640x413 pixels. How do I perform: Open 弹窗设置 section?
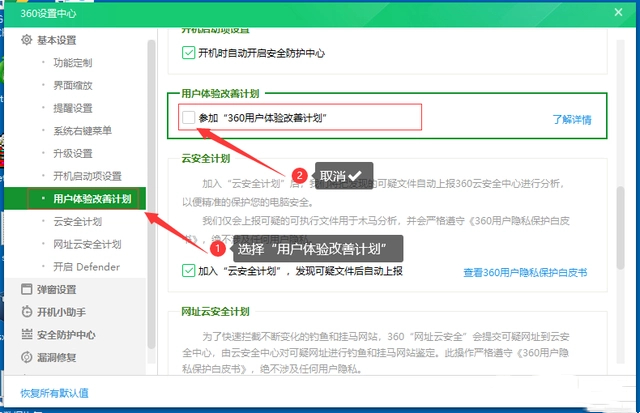click(56, 289)
